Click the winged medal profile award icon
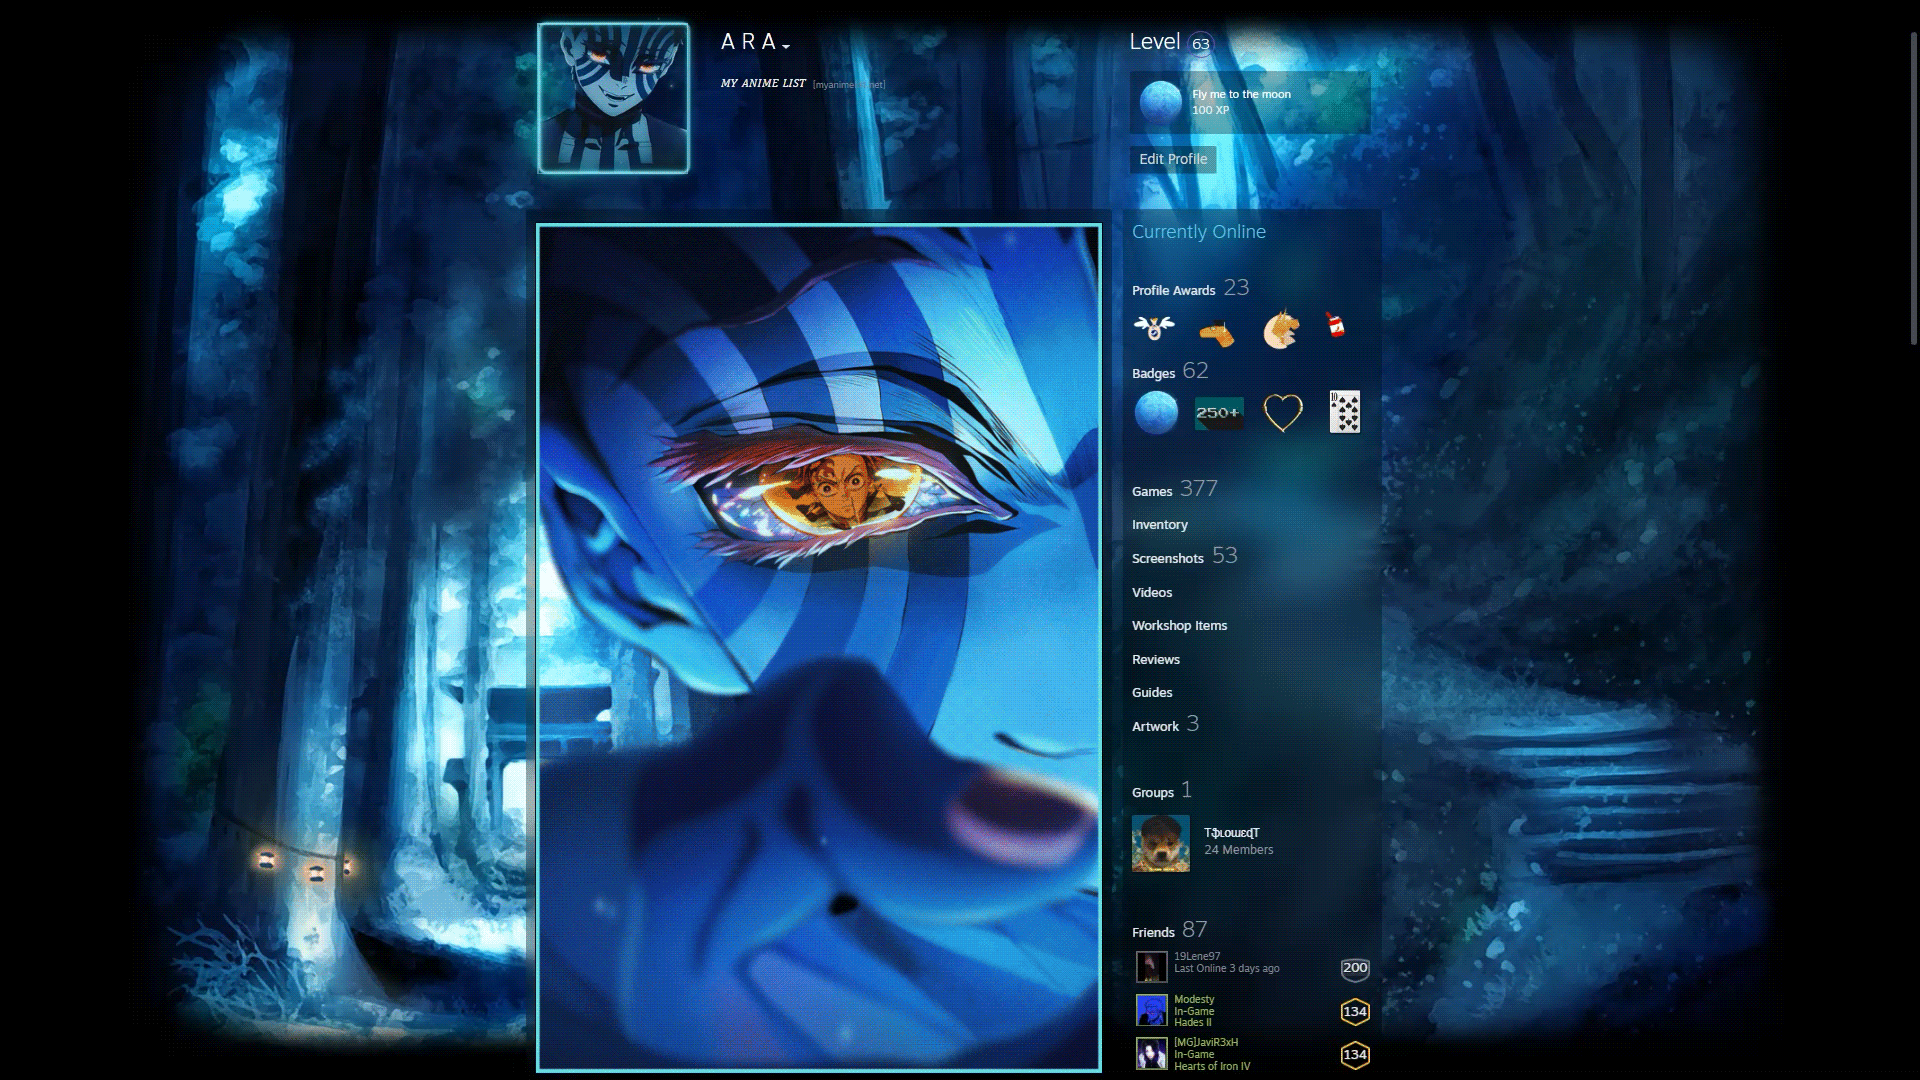The height and width of the screenshot is (1080, 1920). 1154,328
